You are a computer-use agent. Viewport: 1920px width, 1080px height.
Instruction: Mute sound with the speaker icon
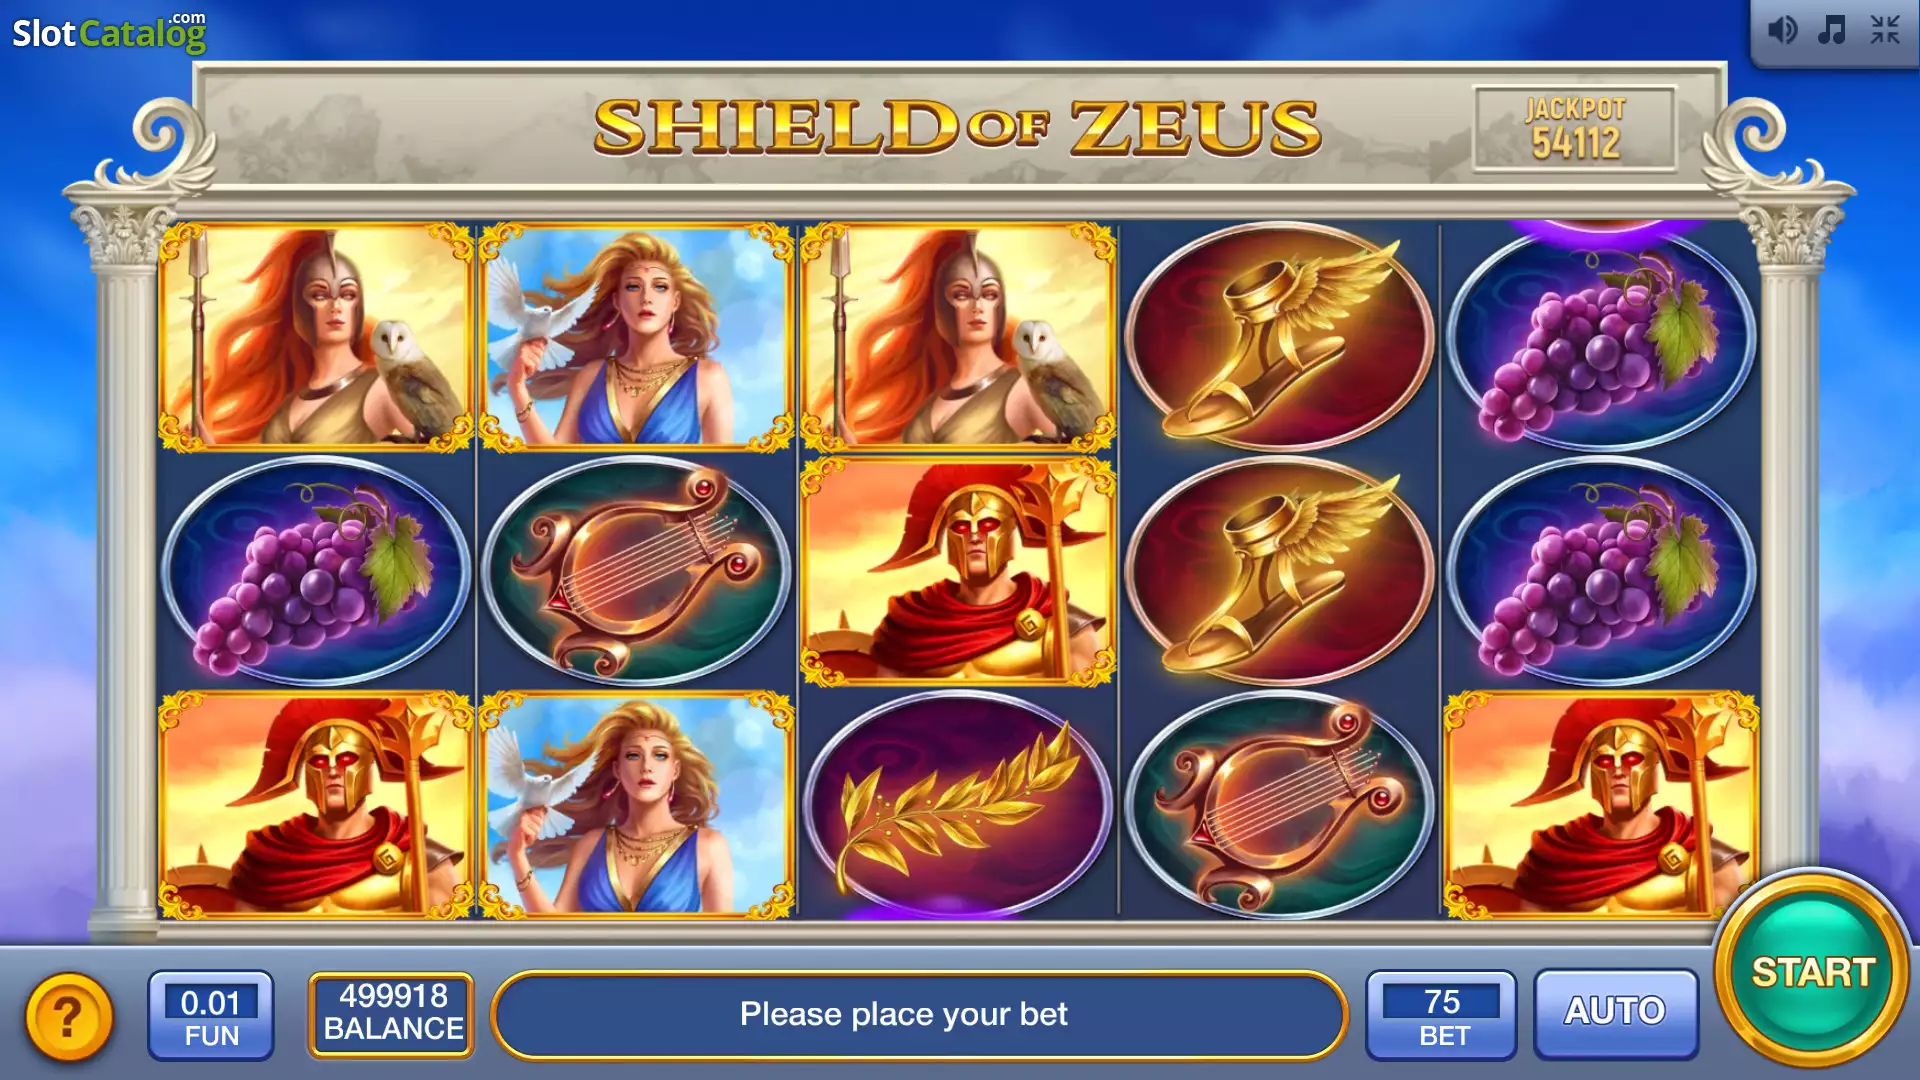click(1782, 30)
